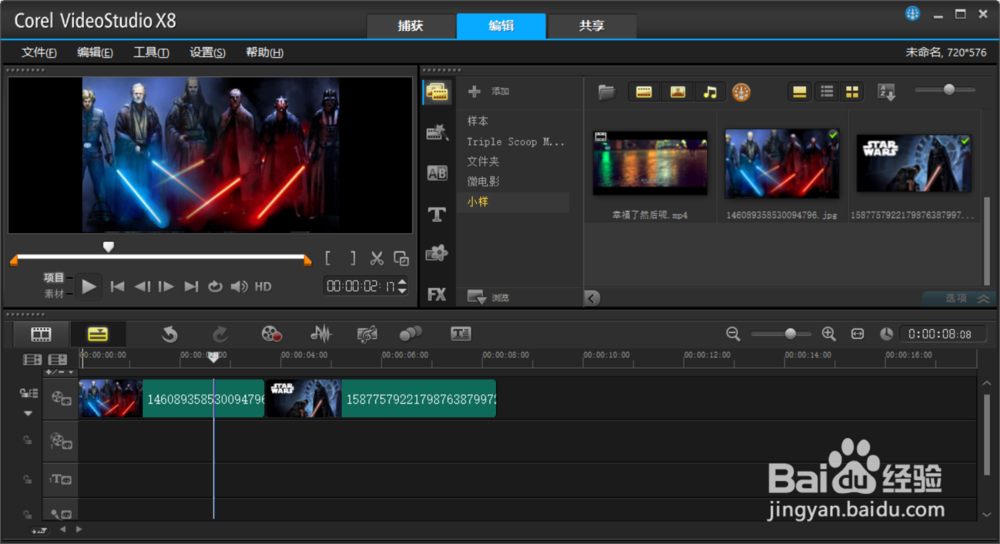
Task: Toggle audio files filter in library
Action: click(x=710, y=92)
